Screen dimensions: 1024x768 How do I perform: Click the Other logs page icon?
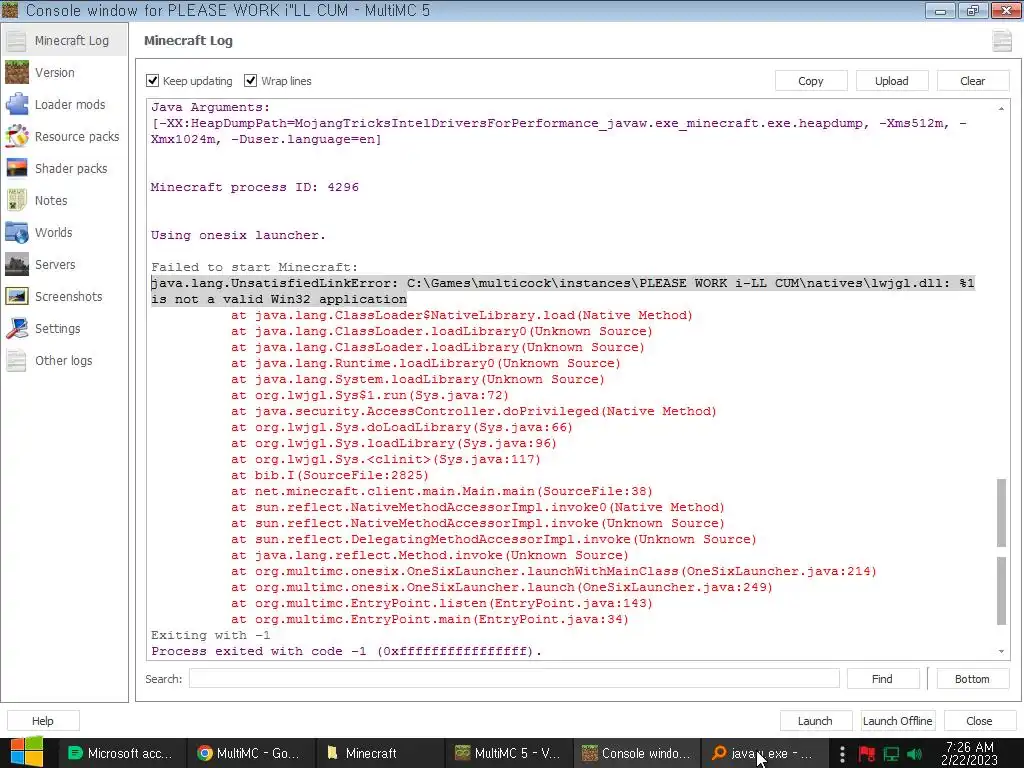coord(16,360)
